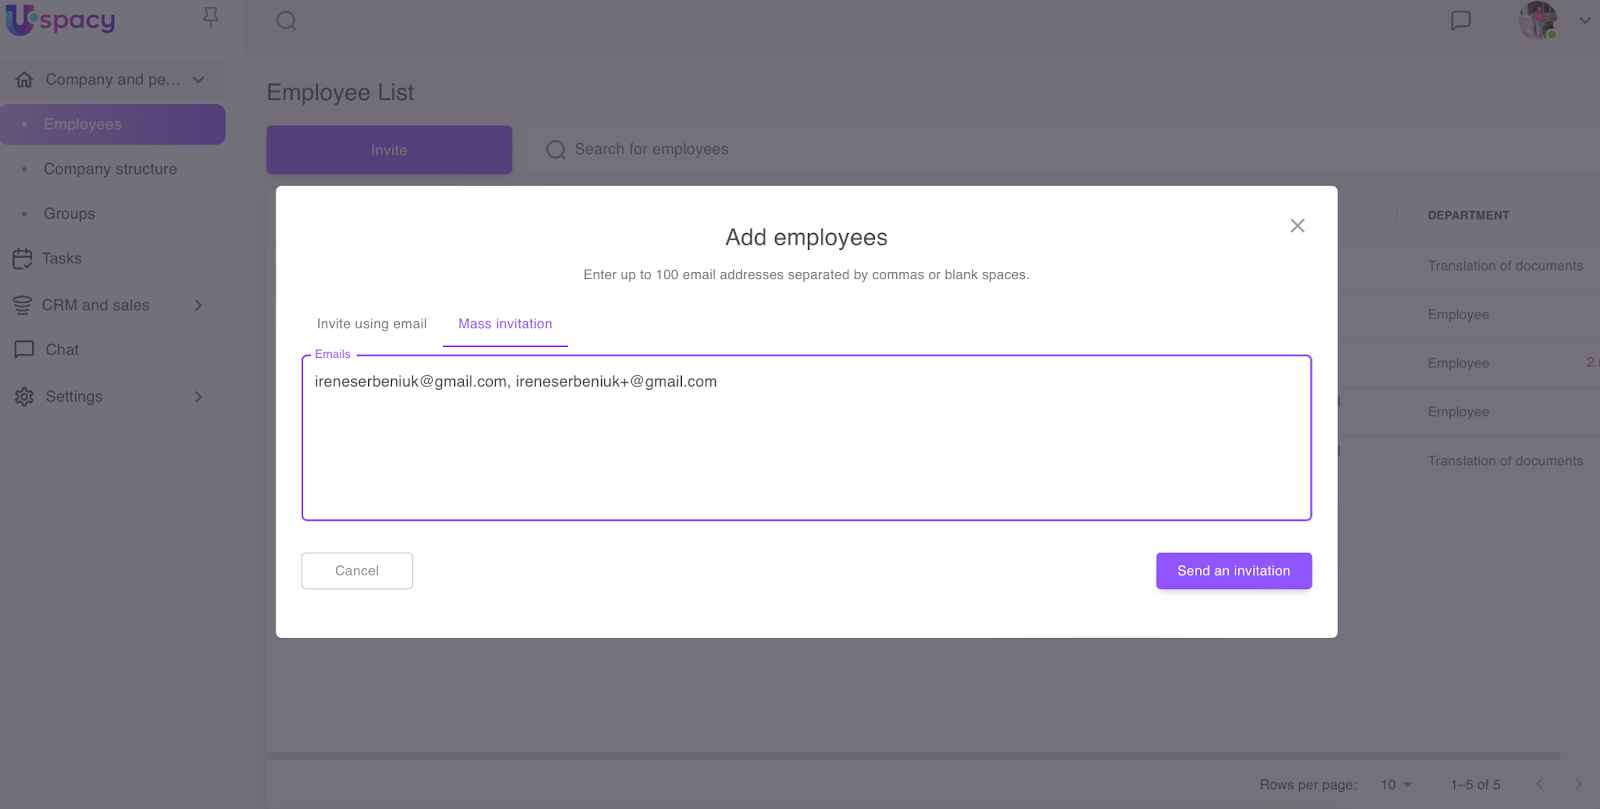Open global search magnifier icon
The height and width of the screenshot is (809, 1600).
tap(286, 21)
